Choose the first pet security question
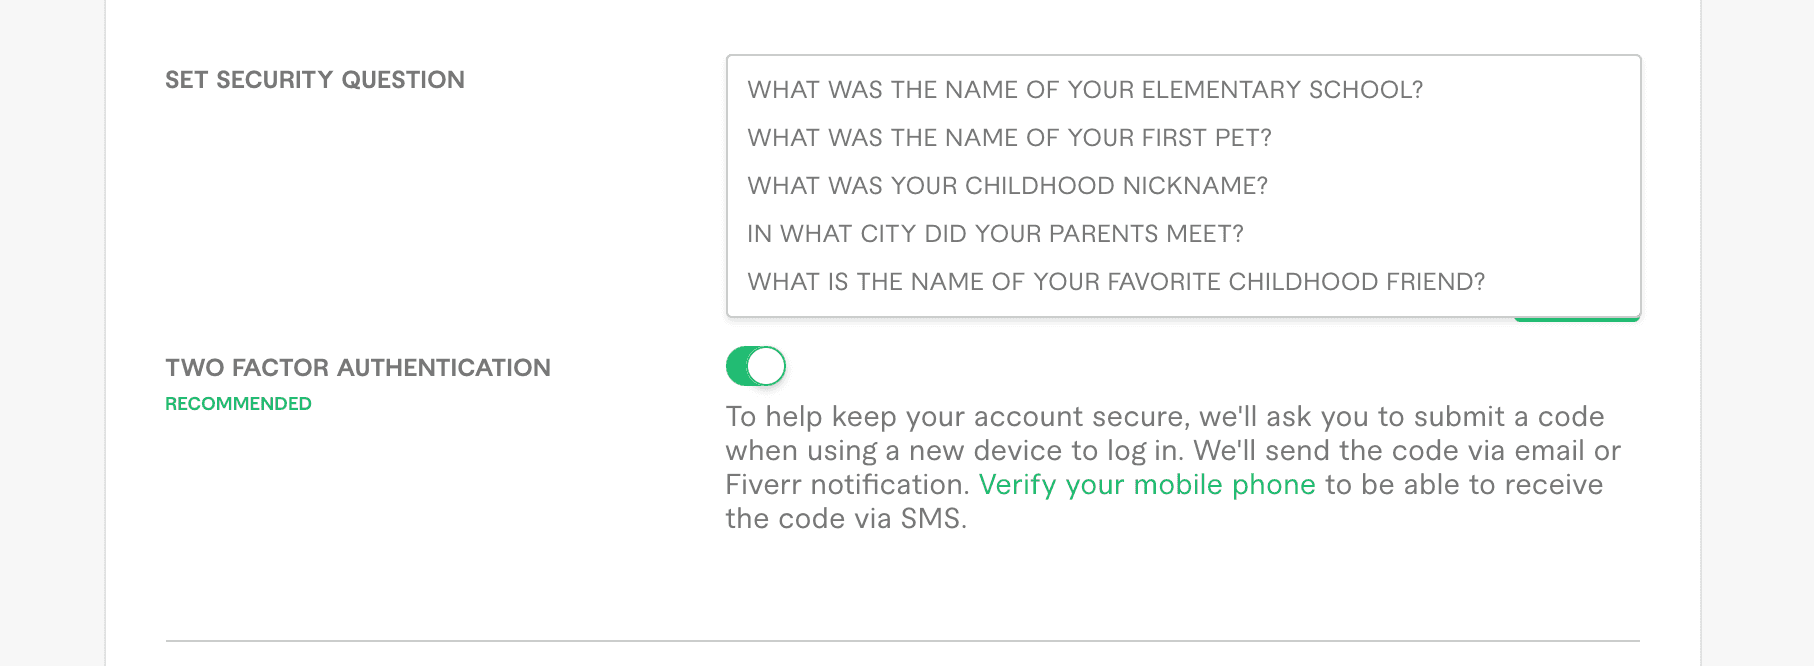This screenshot has width=1814, height=666. click(1009, 138)
